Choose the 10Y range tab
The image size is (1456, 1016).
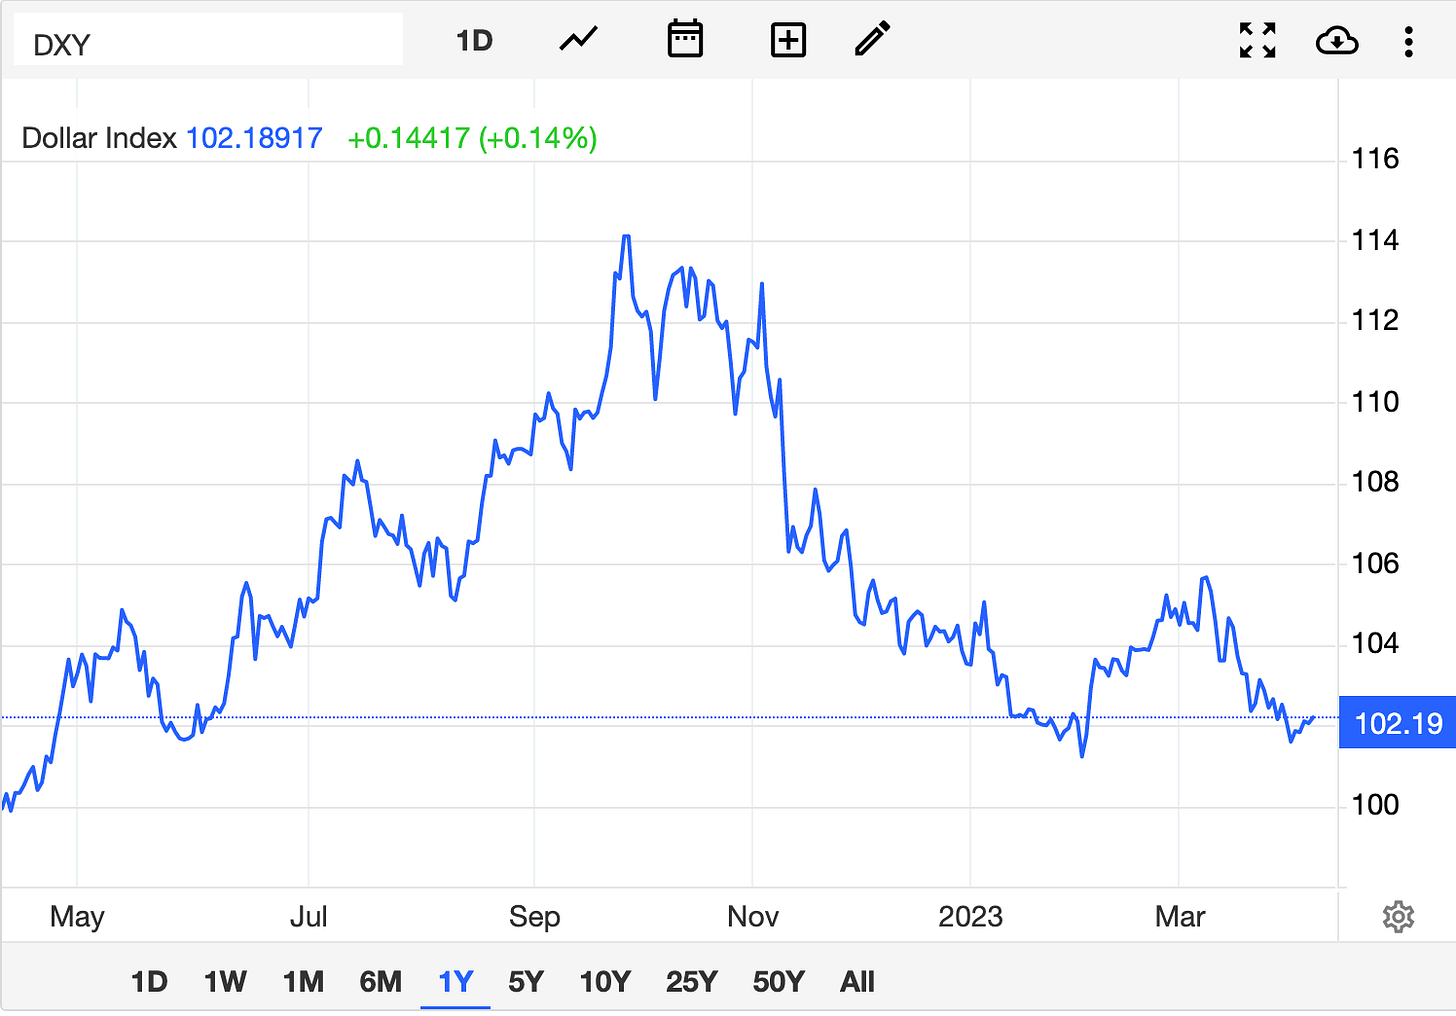(x=605, y=982)
